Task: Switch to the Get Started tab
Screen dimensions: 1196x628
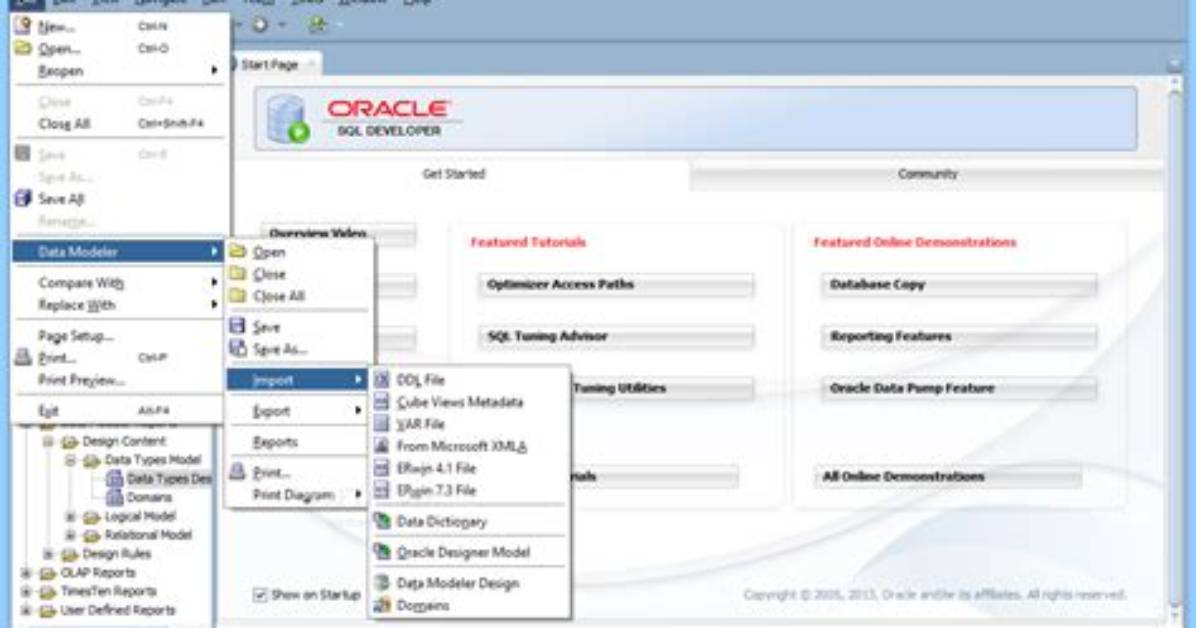Action: point(454,174)
